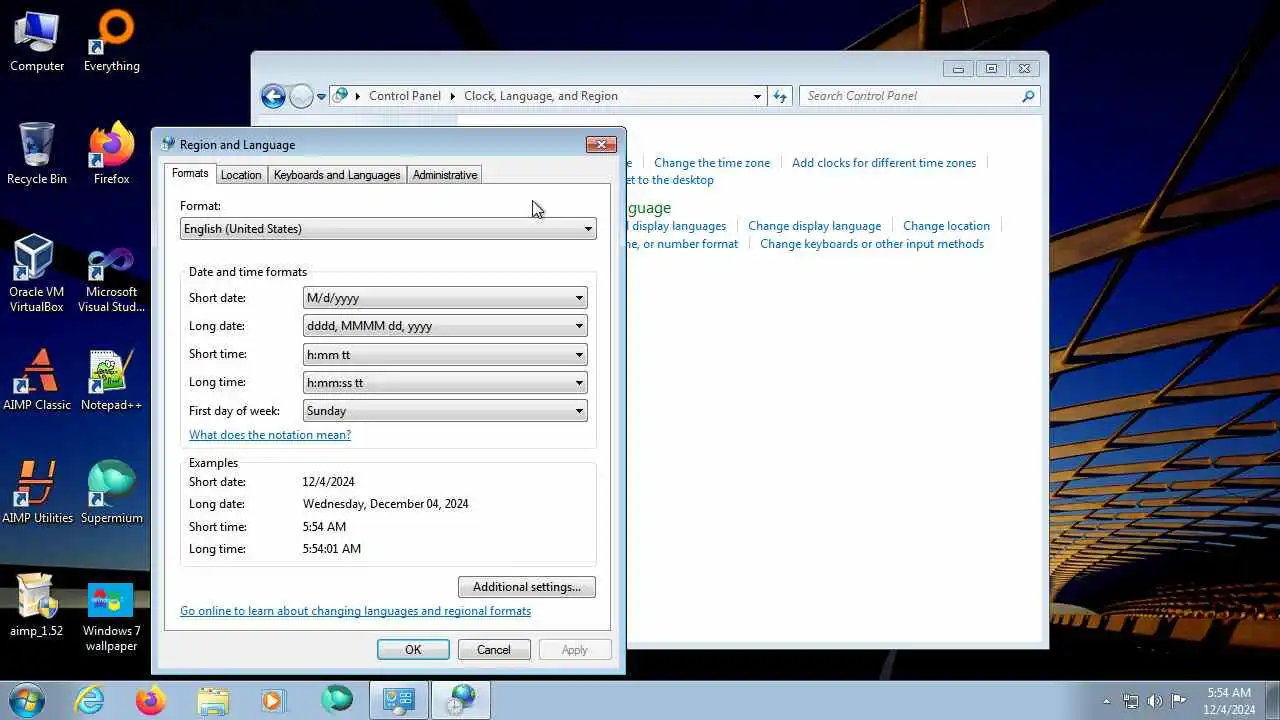
Task: Switch to Keyboards and Languages tab
Action: tap(337, 175)
